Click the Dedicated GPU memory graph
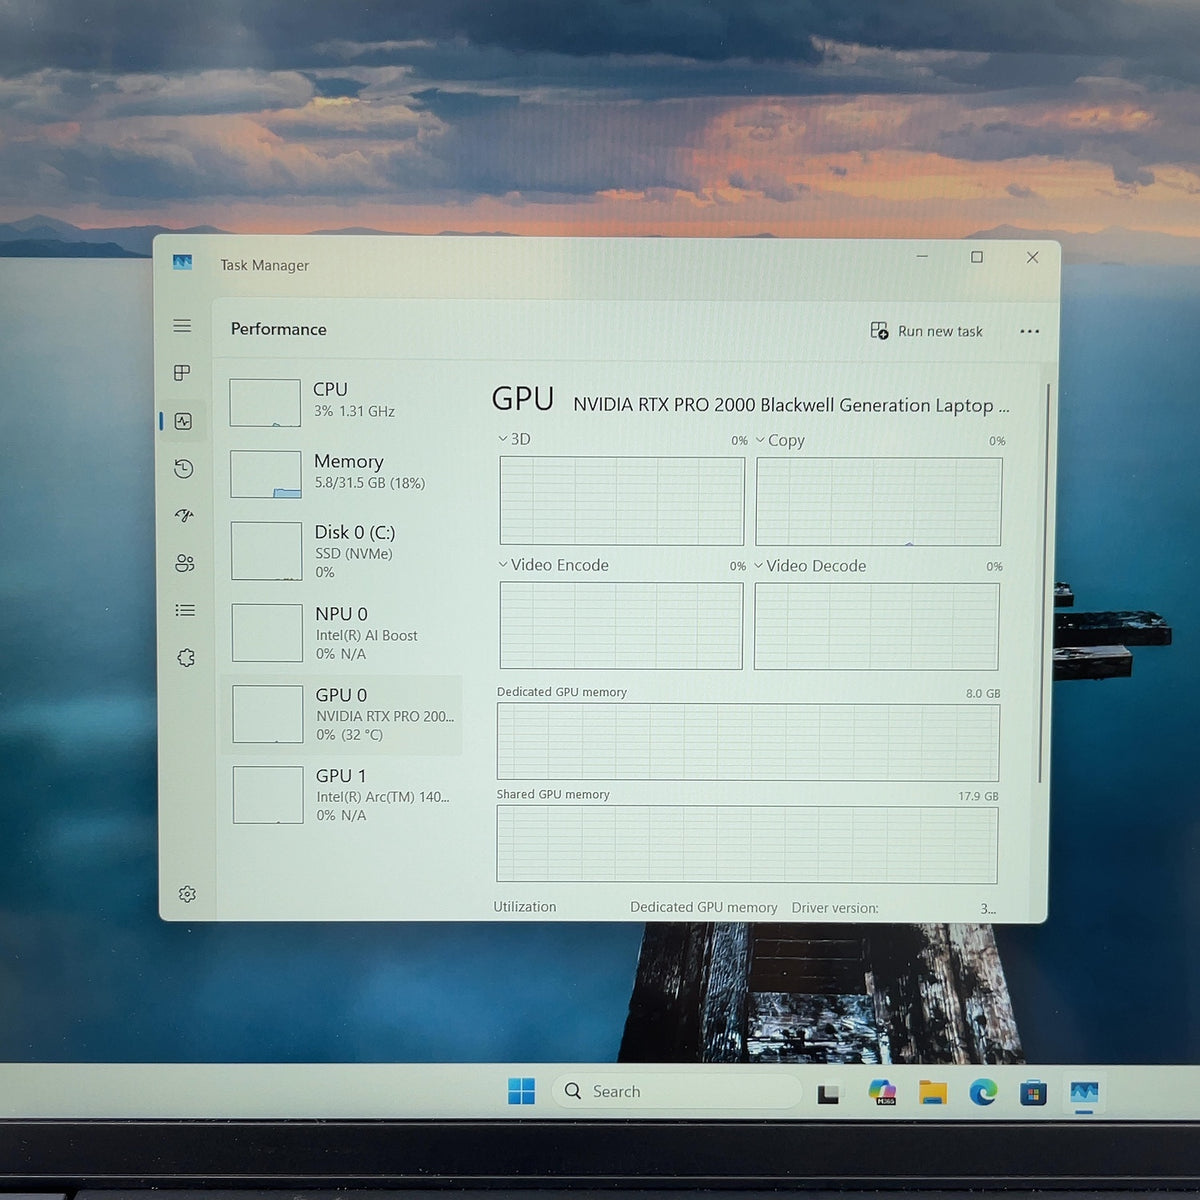Viewport: 1200px width, 1200px height. tap(748, 742)
